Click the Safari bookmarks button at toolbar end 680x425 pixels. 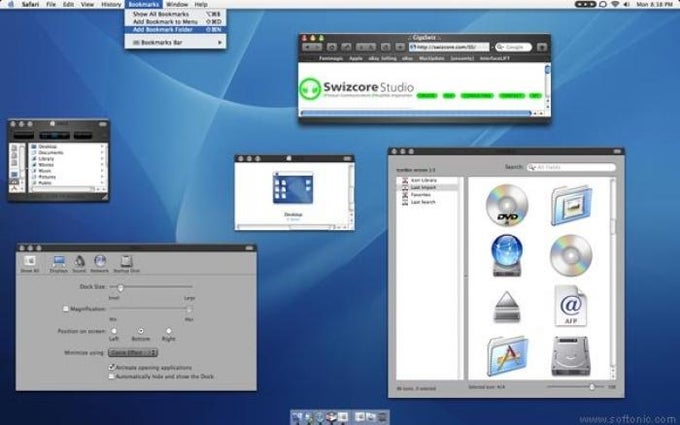[x=542, y=47]
